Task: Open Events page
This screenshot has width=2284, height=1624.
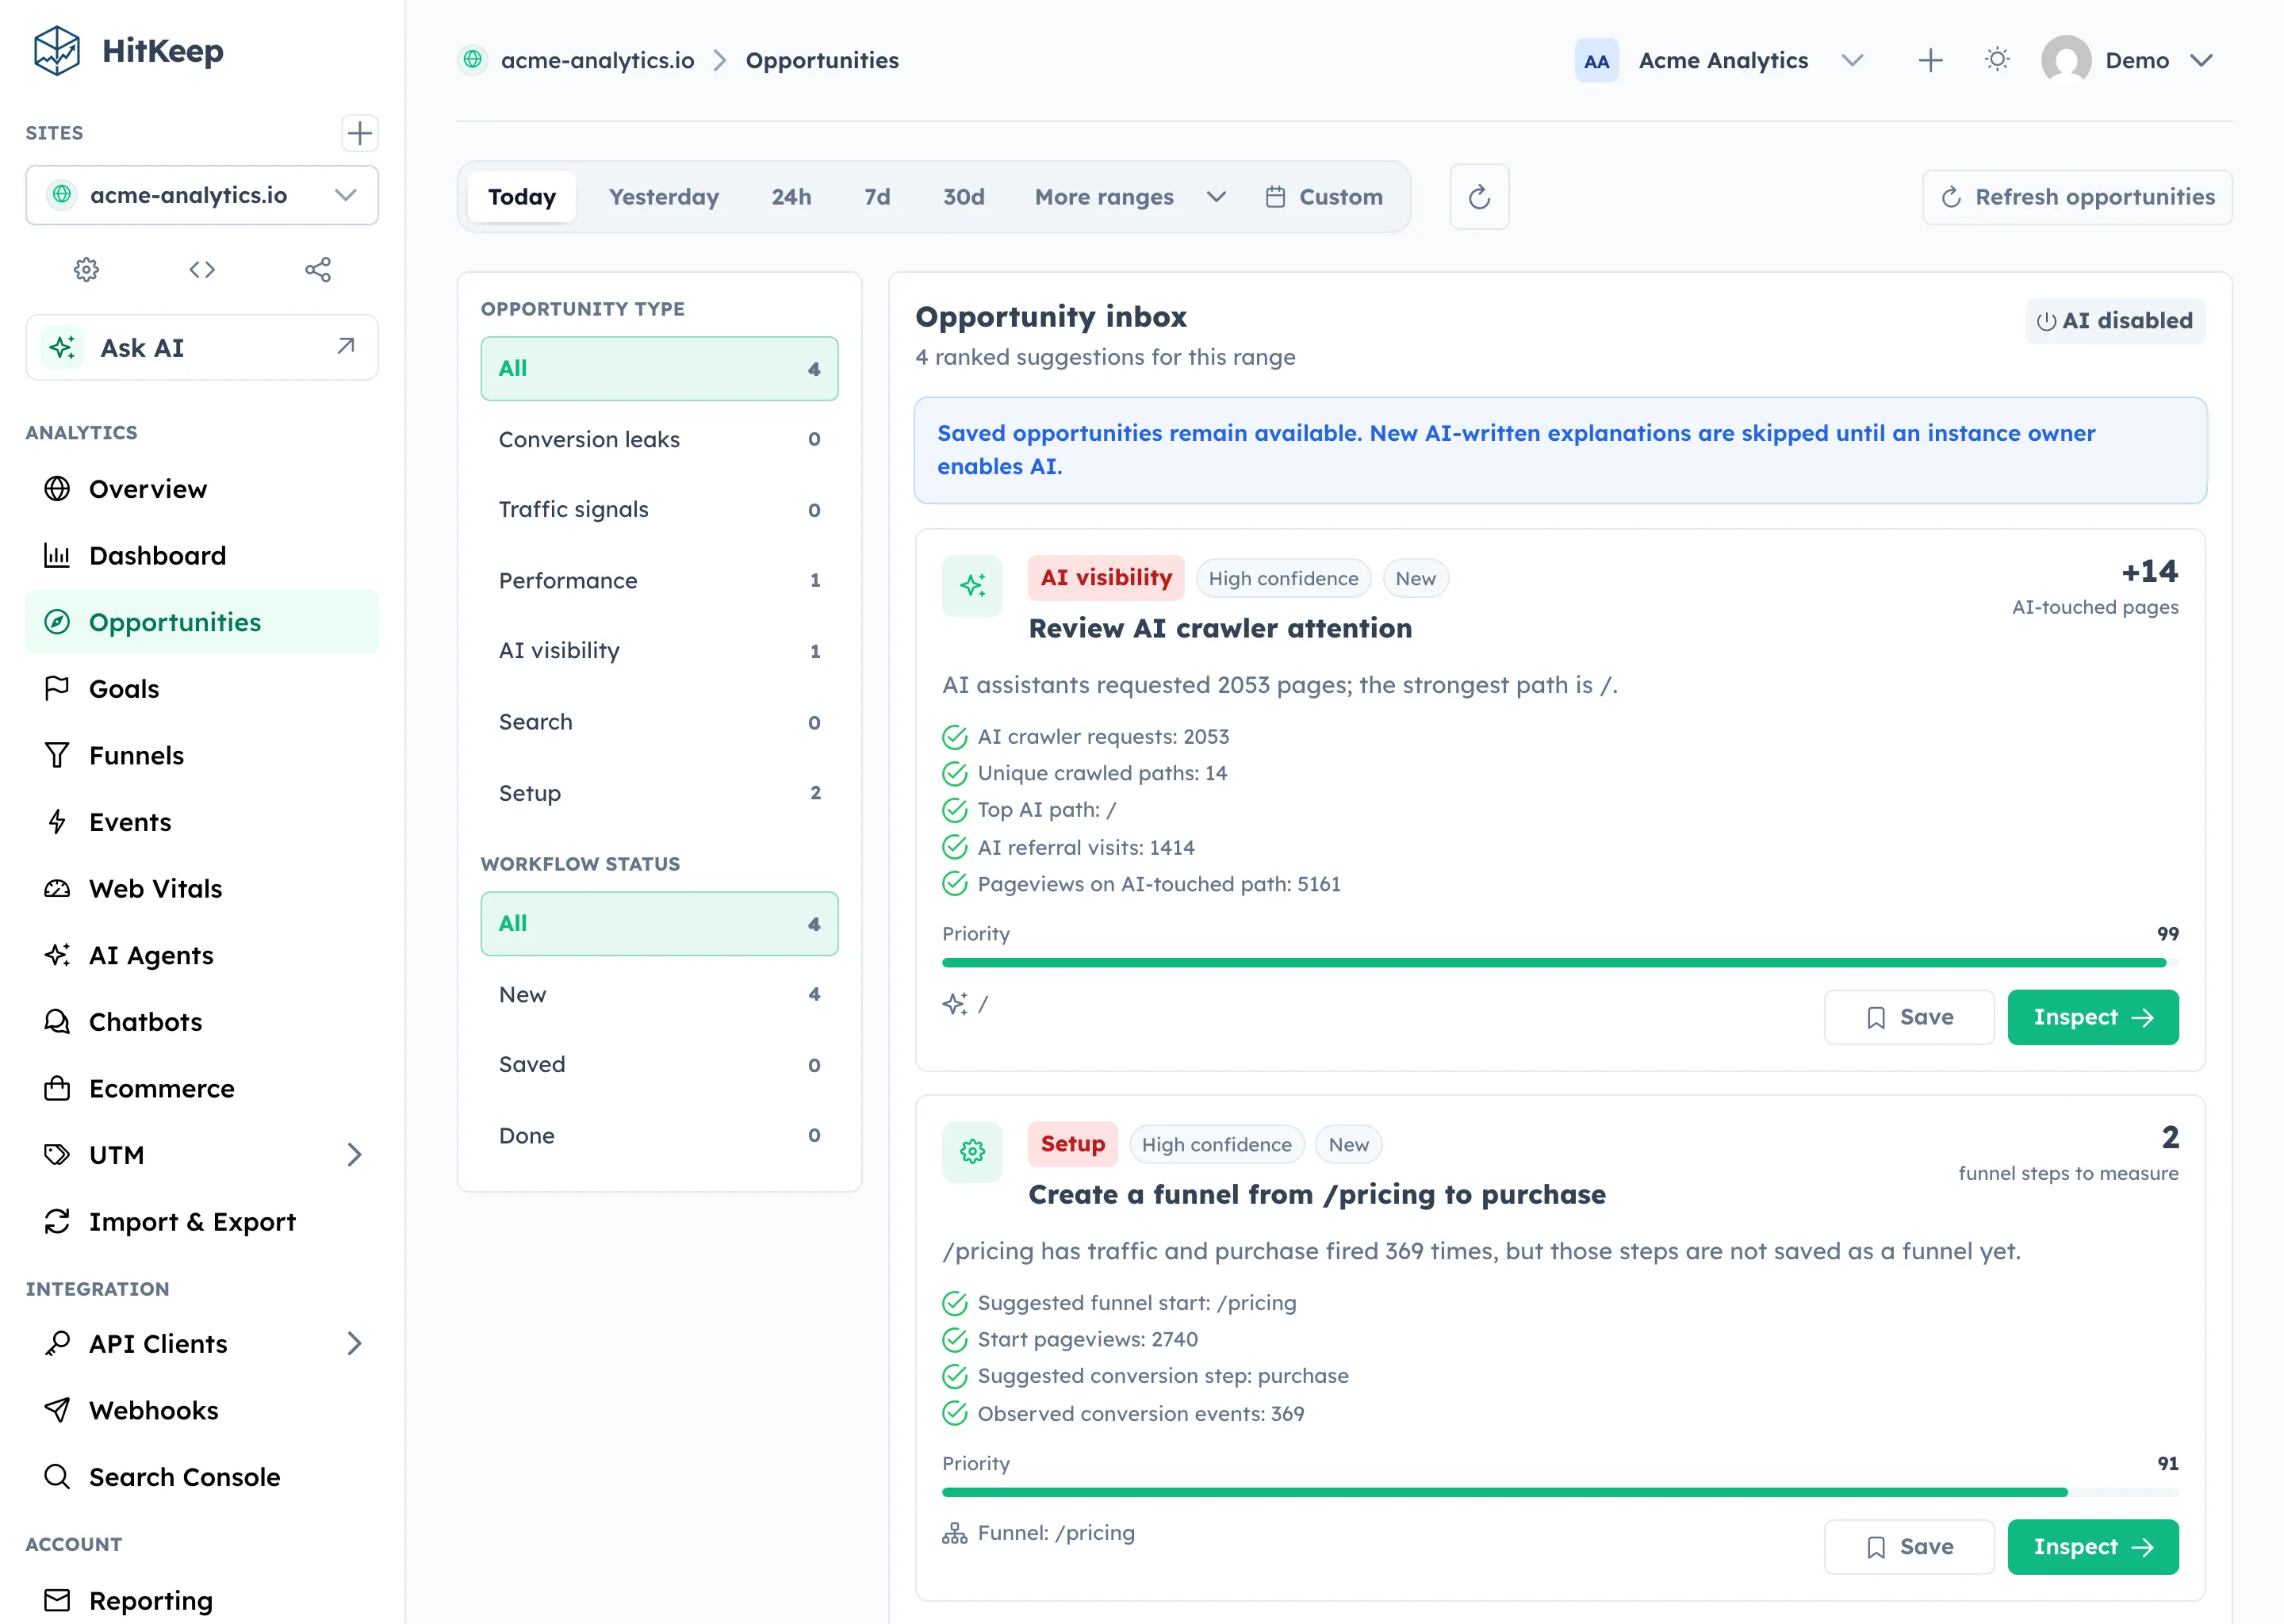Action: [x=202, y=822]
